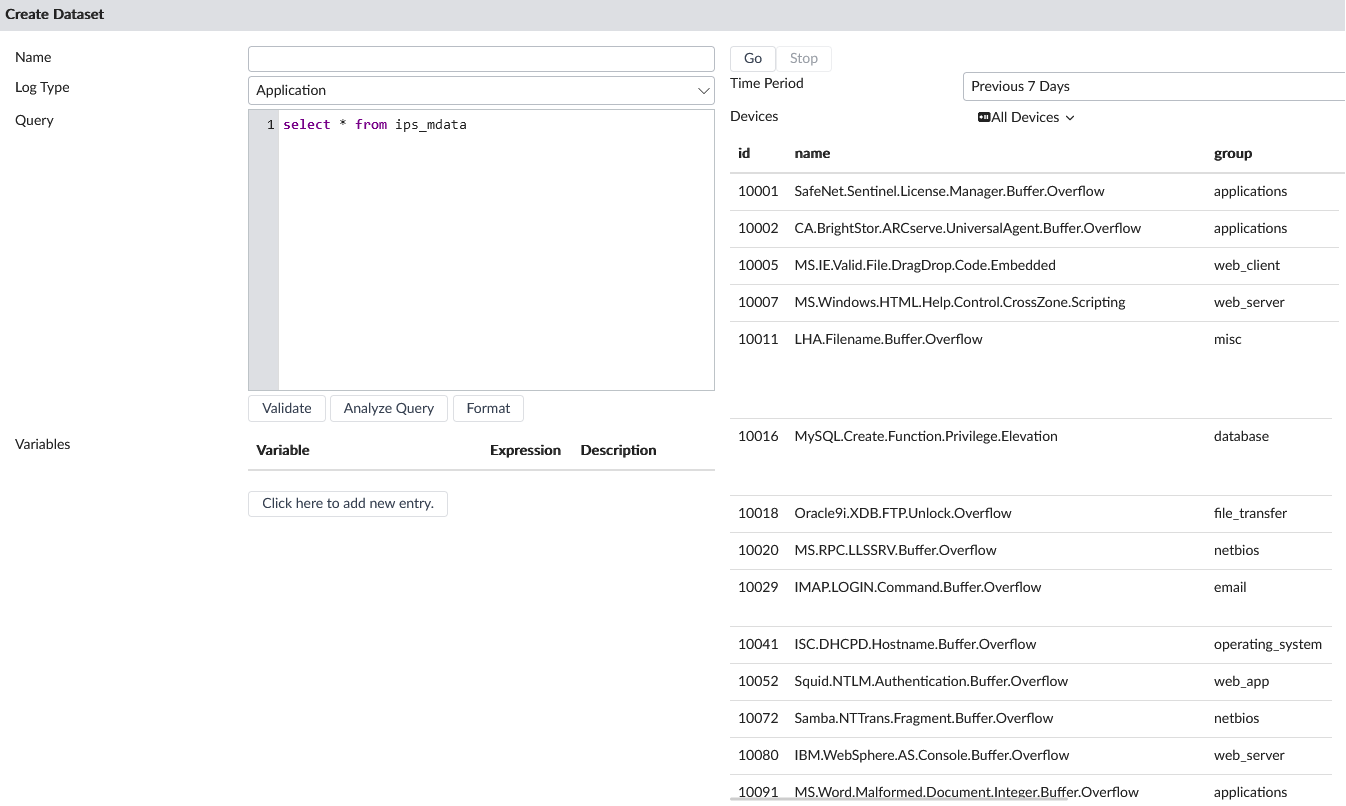The width and height of the screenshot is (1346, 806).
Task: Click inside the SQL query editor
Action: point(495,250)
